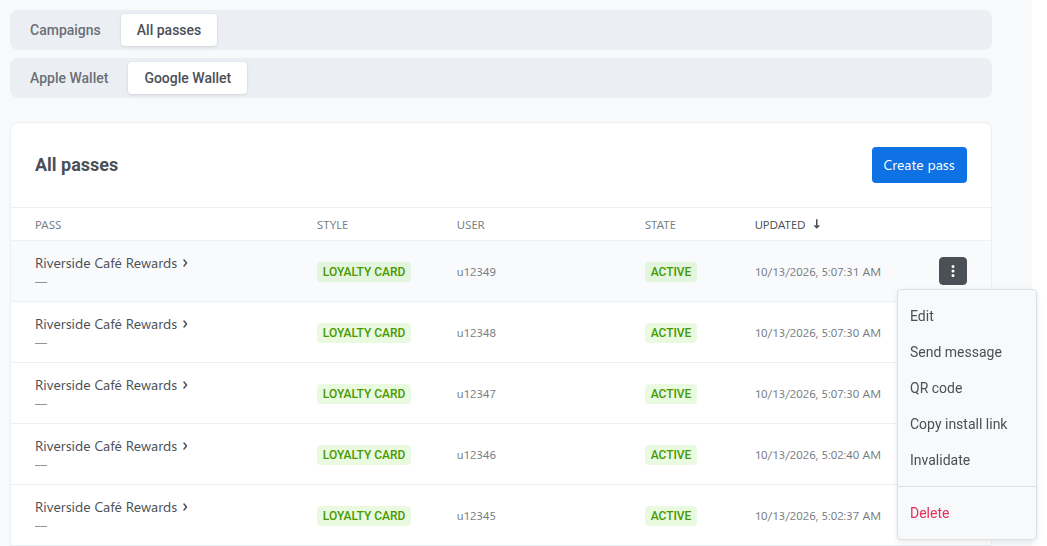Click the user ID u12347

[476, 394]
